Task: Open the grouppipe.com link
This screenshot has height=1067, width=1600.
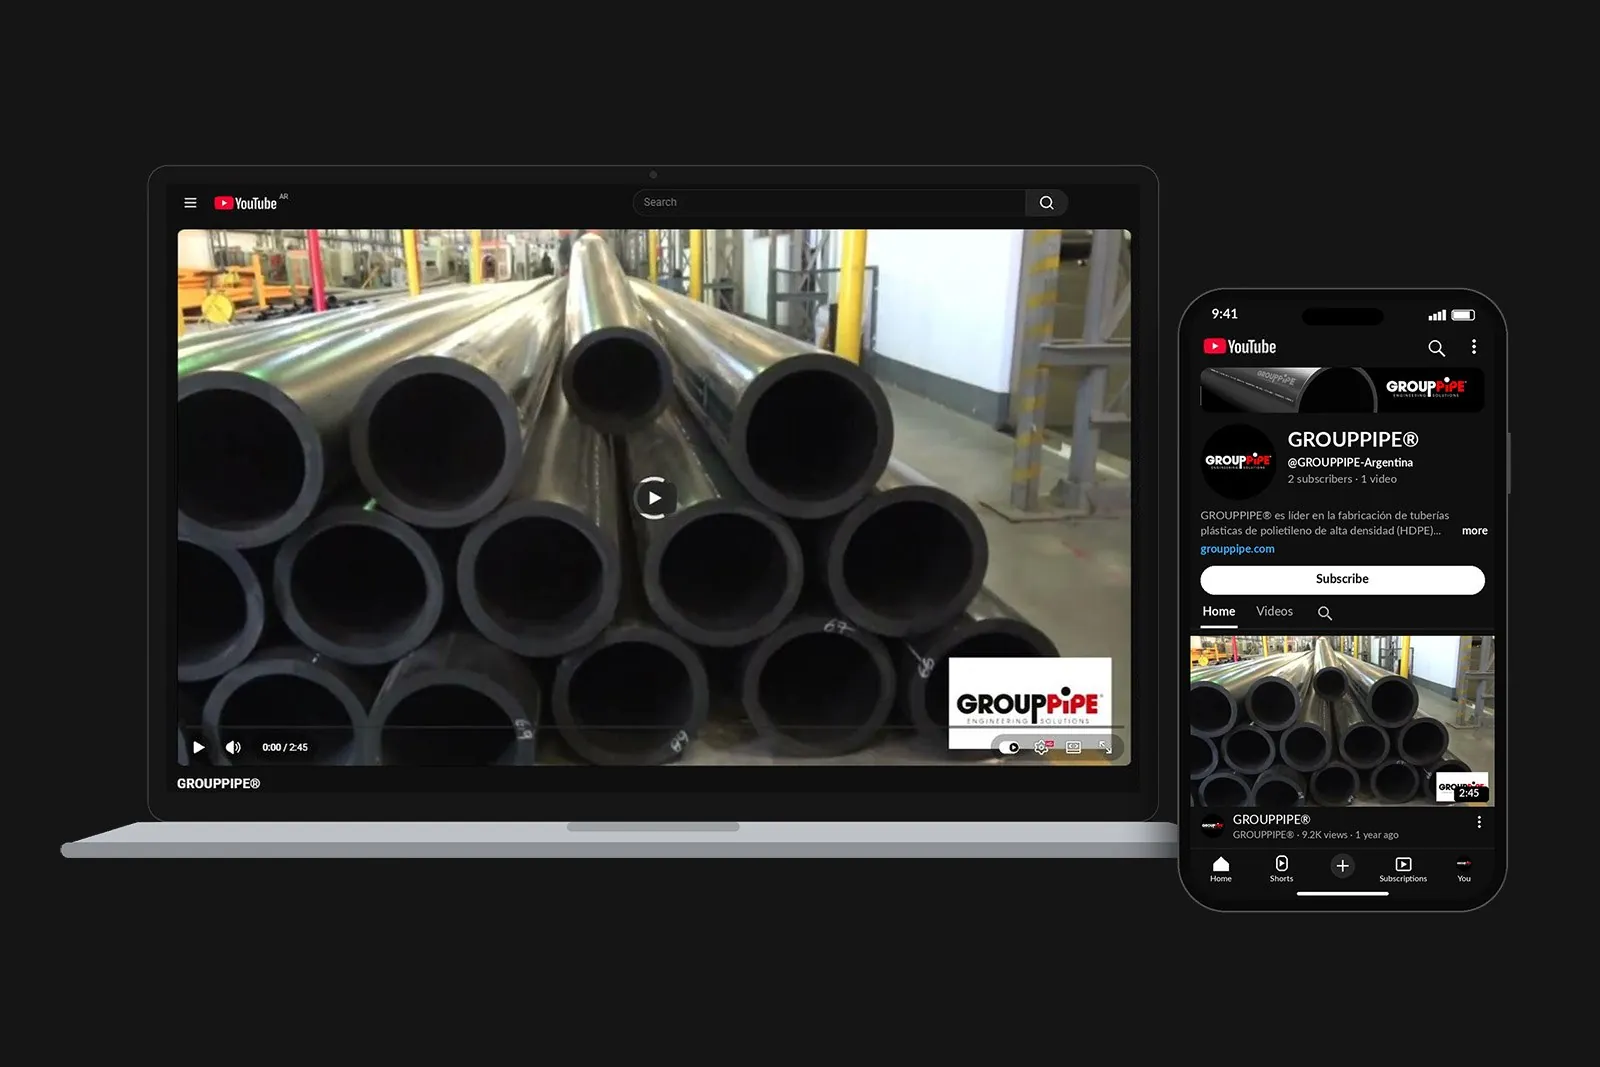Action: [x=1237, y=549]
